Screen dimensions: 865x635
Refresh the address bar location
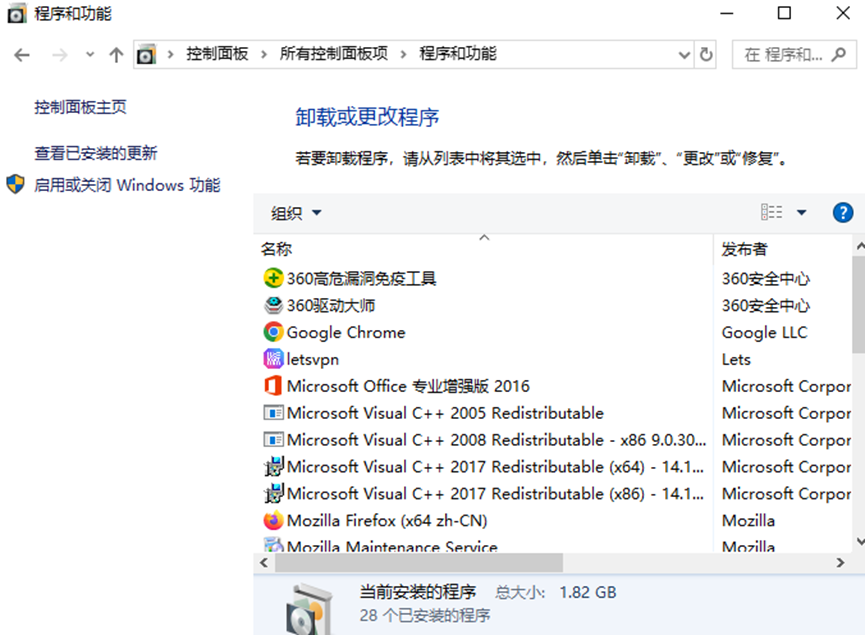(706, 54)
